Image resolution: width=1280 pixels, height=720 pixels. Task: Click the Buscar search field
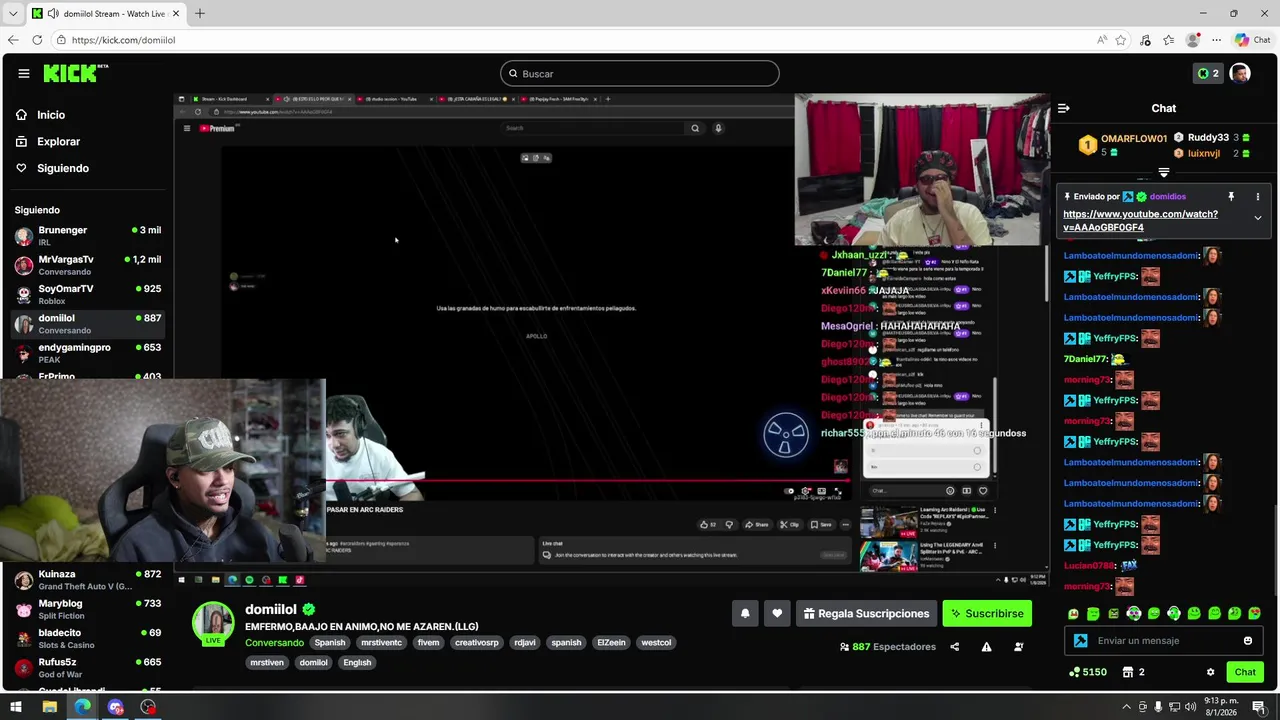coord(640,73)
